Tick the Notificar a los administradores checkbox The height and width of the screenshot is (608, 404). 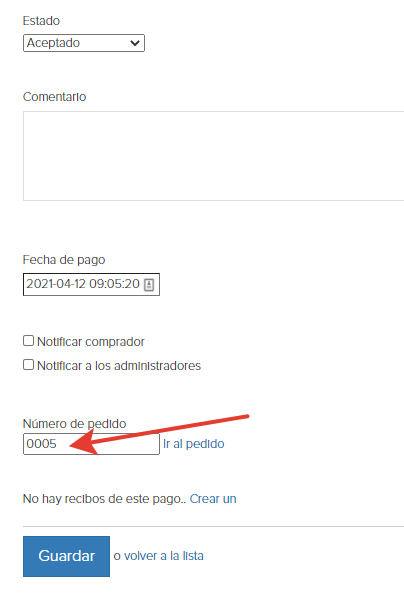click(28, 365)
